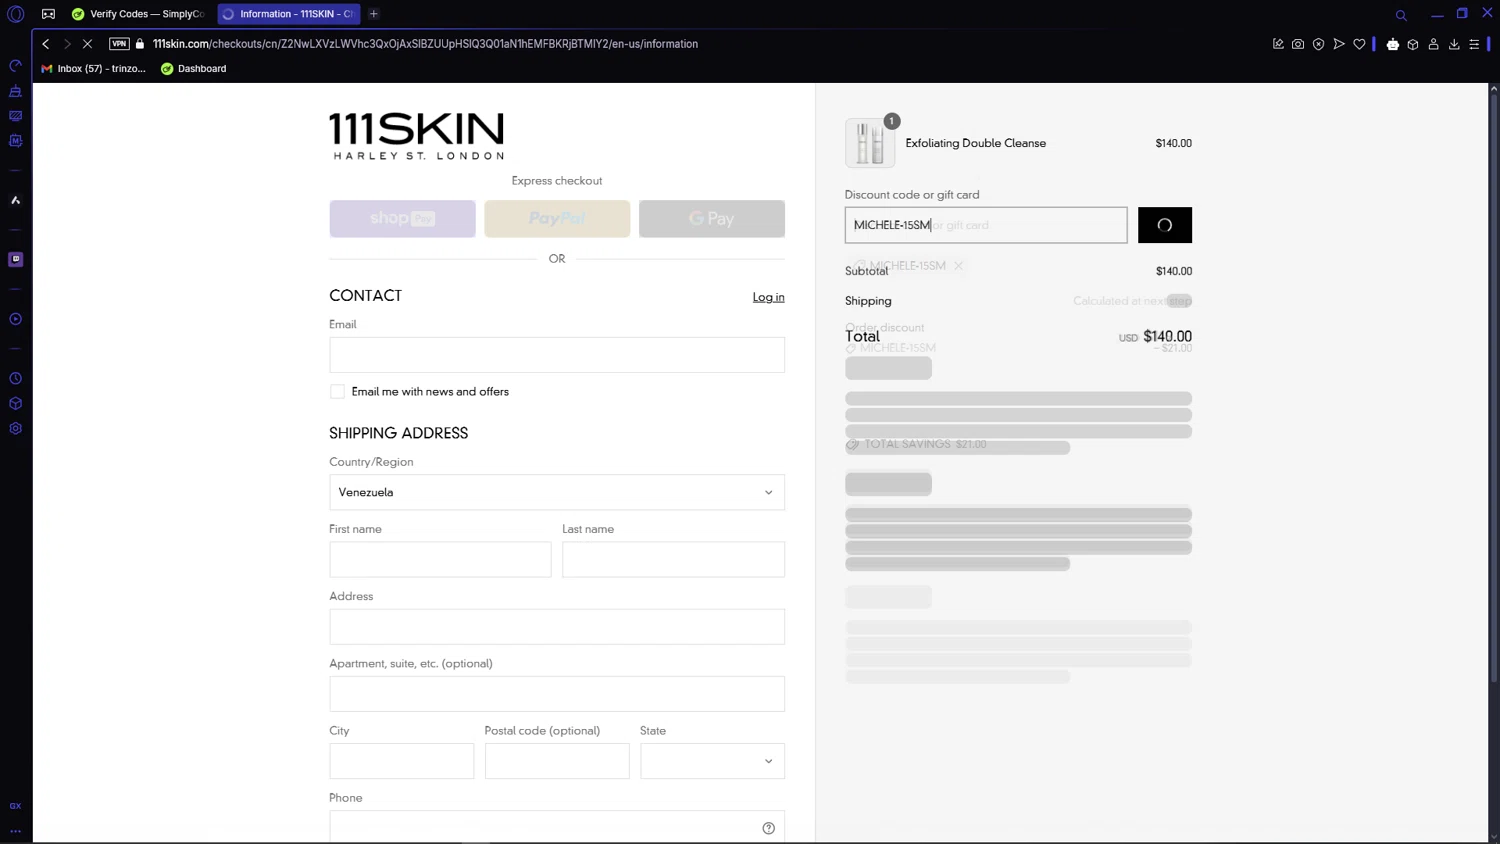Choose Shop Pay express checkout
1500x844 pixels.
tap(402, 219)
